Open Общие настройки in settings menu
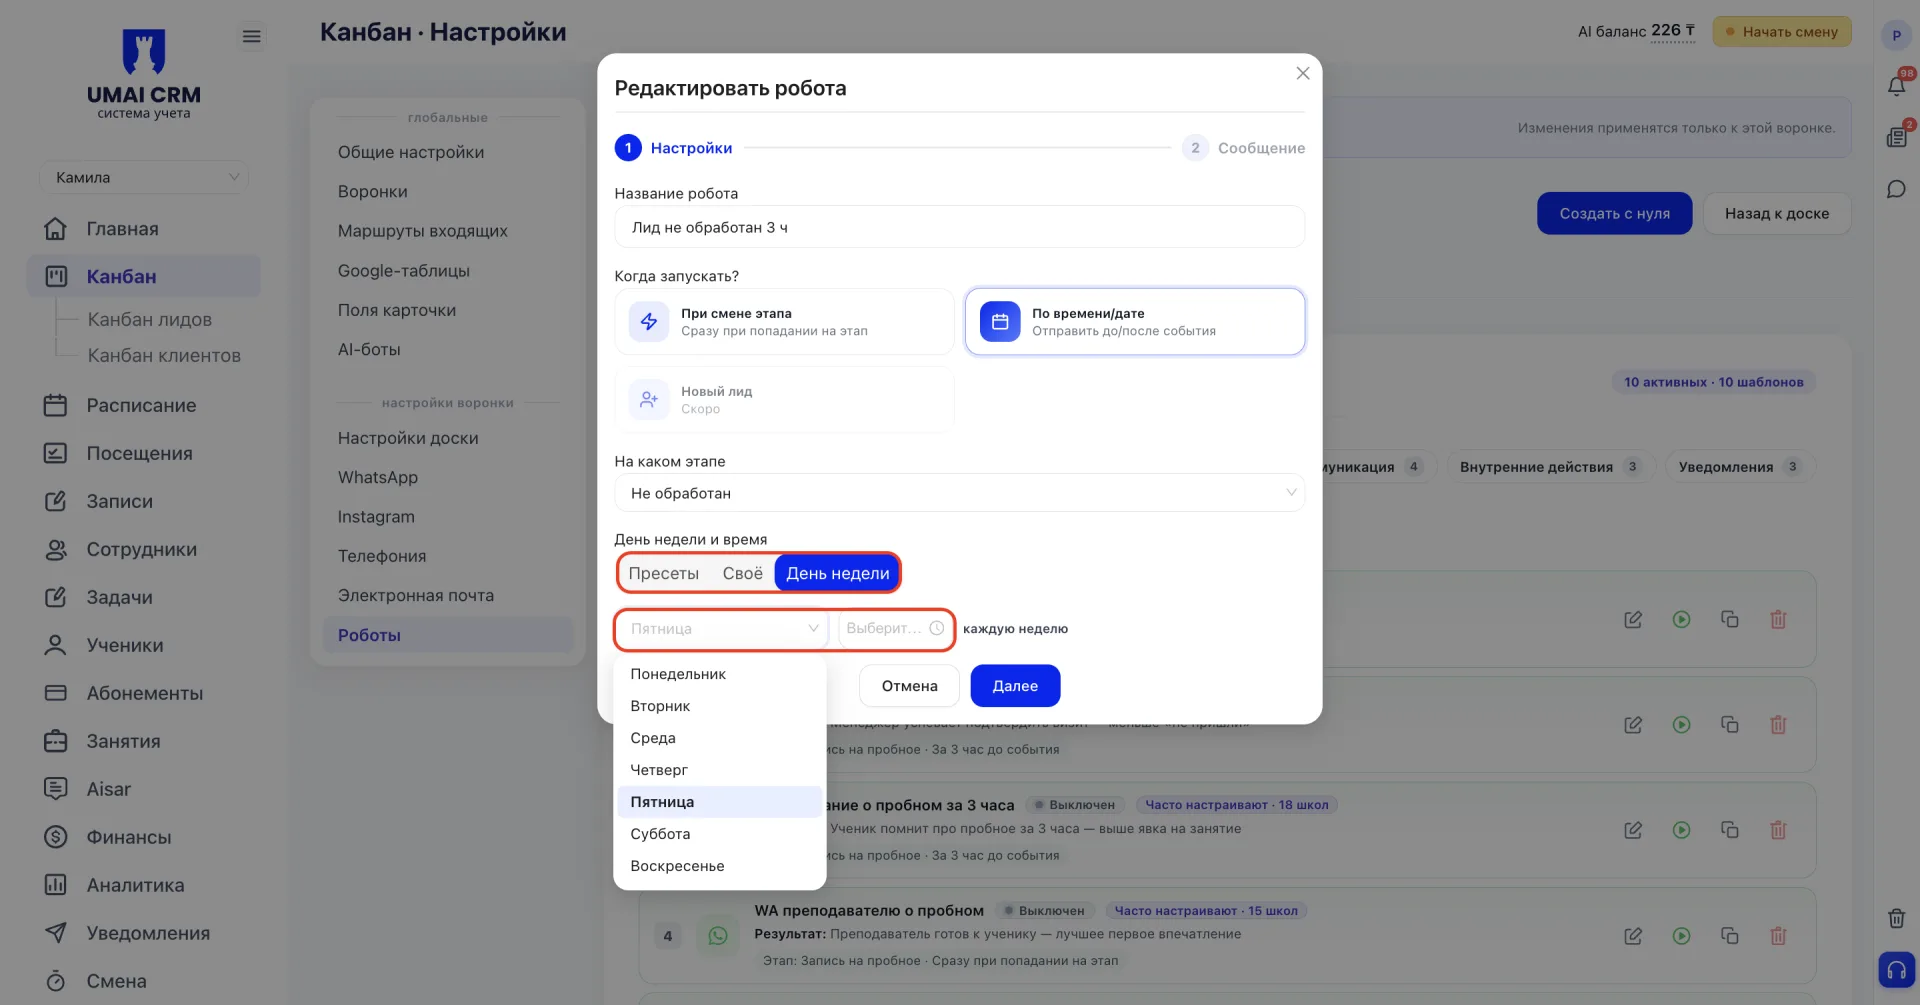 click(411, 152)
